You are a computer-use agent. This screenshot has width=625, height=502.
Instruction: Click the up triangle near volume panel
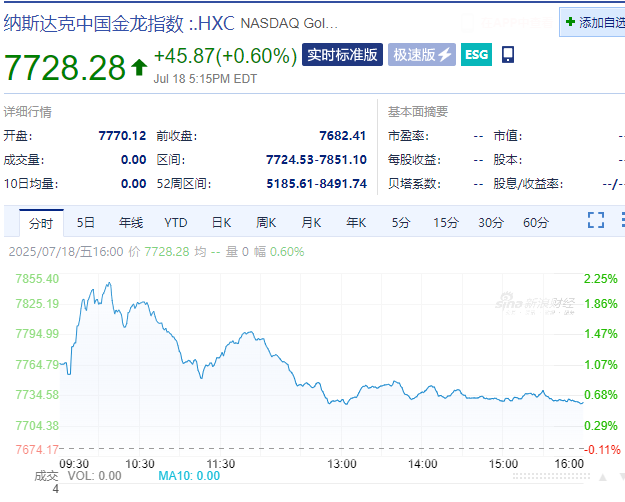[x=603, y=477]
